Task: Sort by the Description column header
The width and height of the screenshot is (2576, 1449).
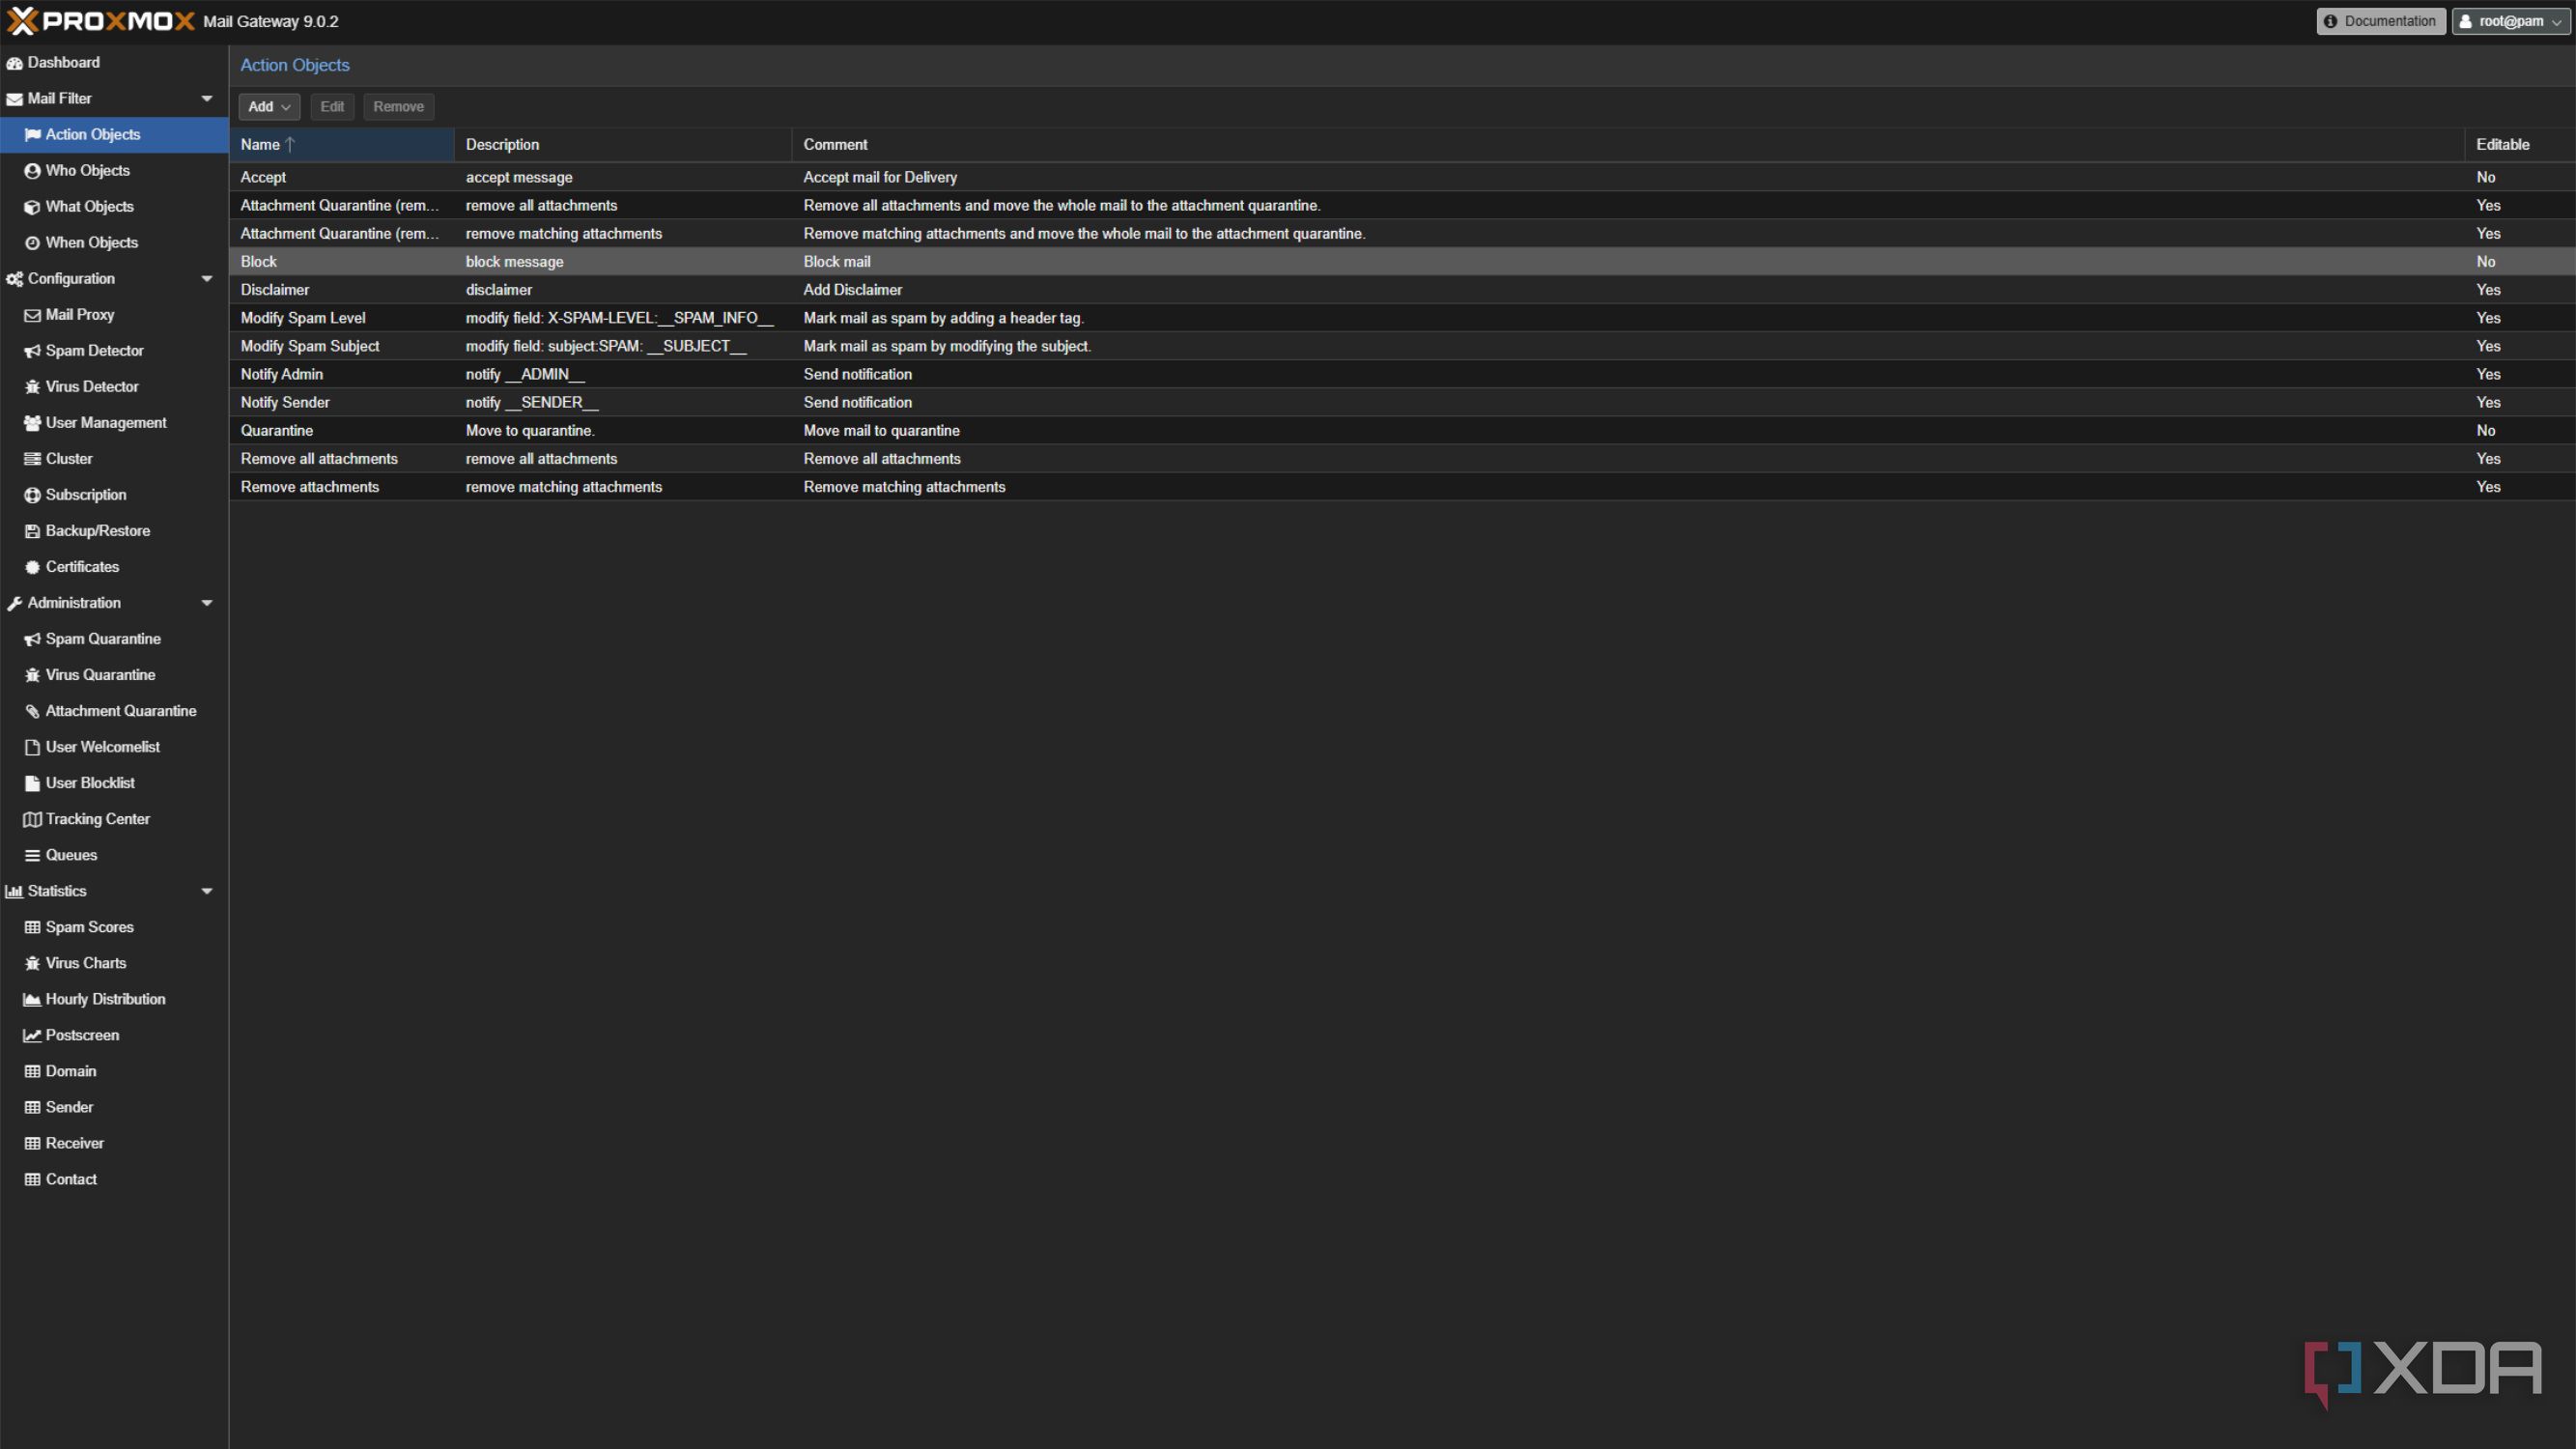Action: 623,144
